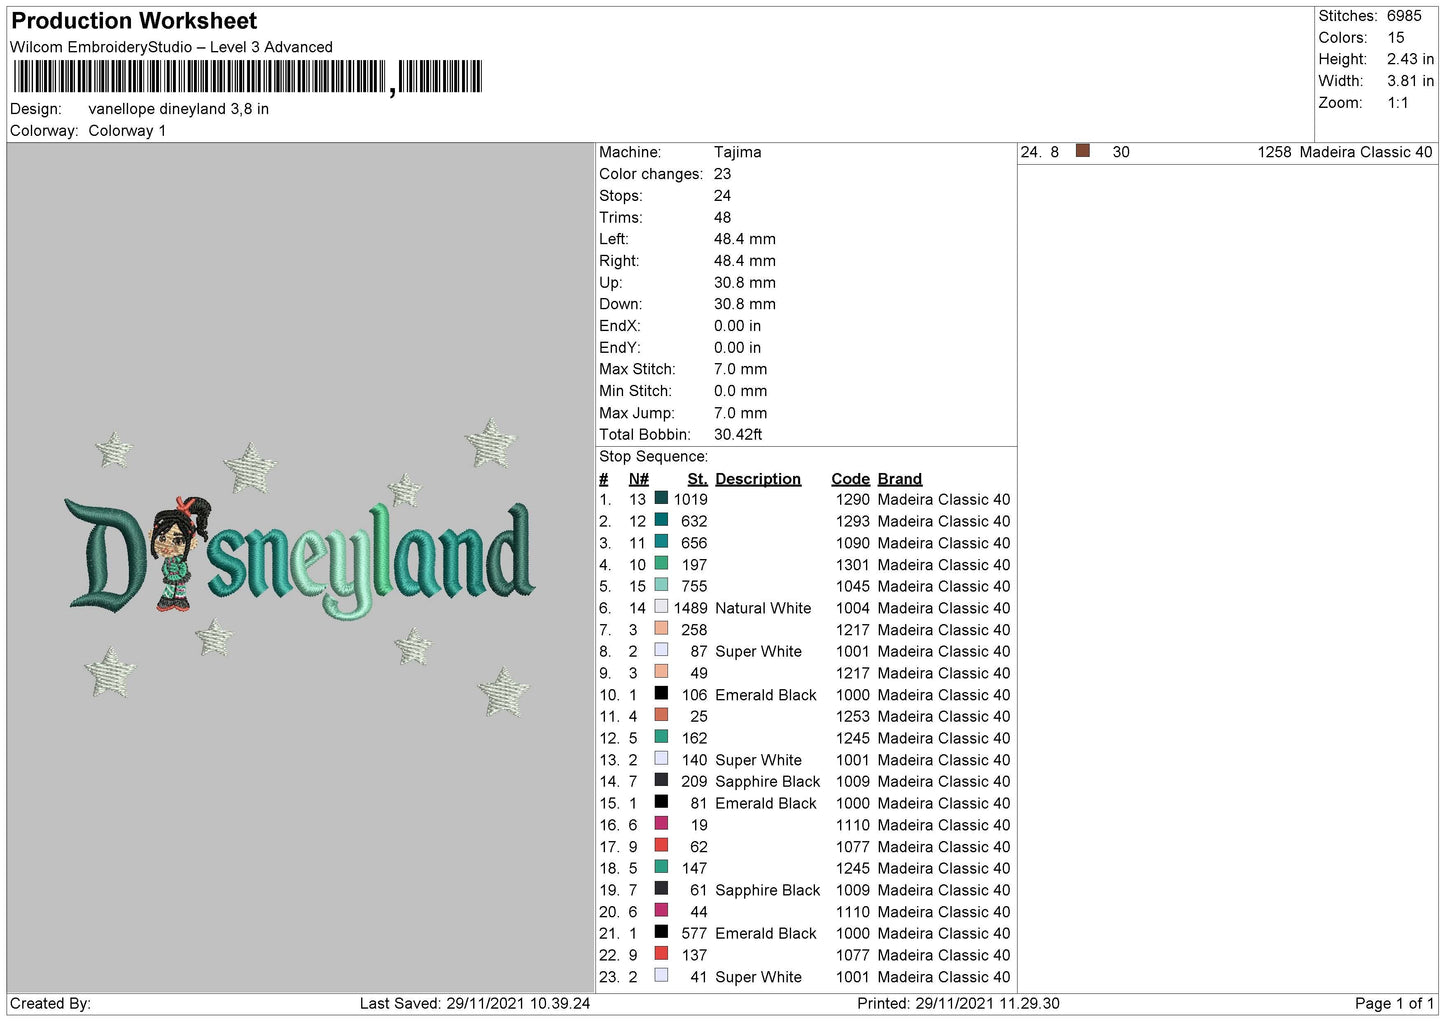Click the Natural White swatch in row 6

point(661,606)
